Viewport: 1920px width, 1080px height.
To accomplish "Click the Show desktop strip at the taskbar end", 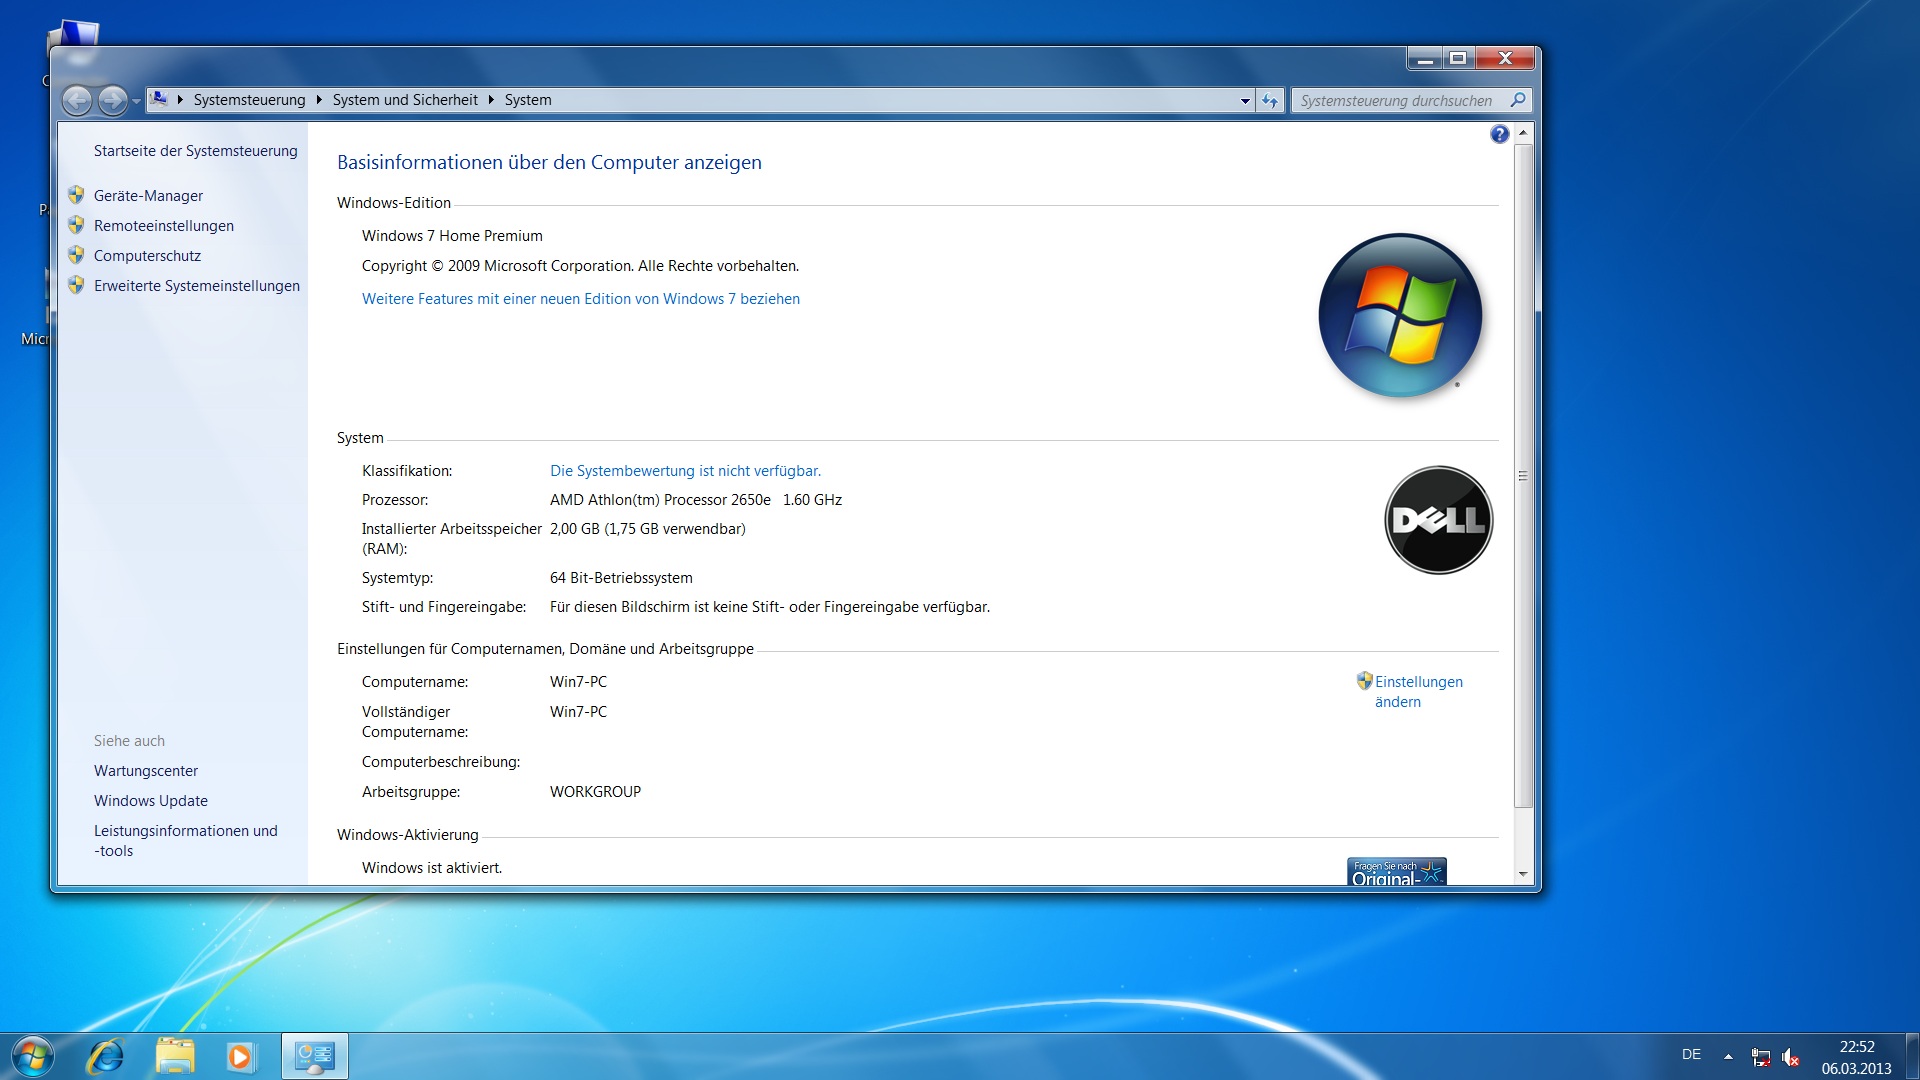I will (1912, 1056).
